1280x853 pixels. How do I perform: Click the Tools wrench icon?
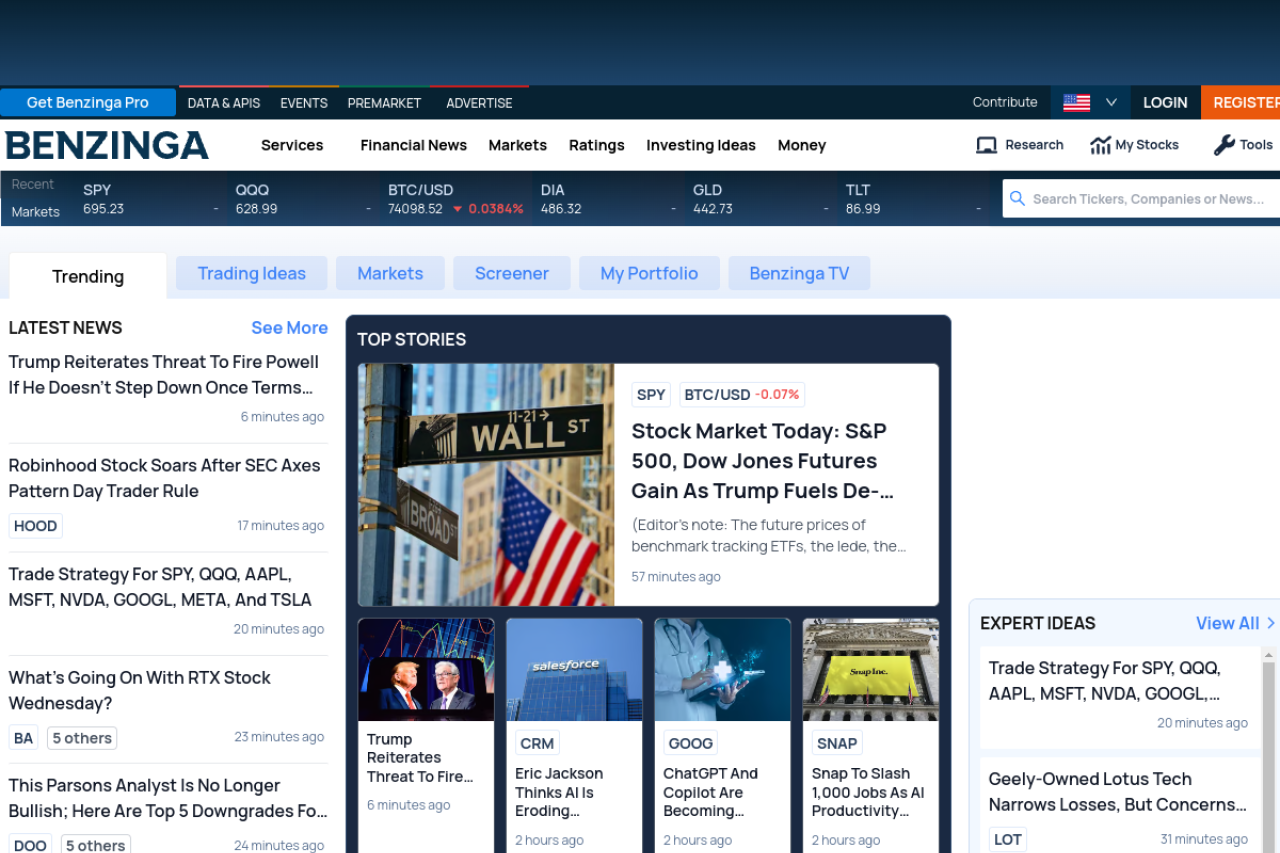1224,145
